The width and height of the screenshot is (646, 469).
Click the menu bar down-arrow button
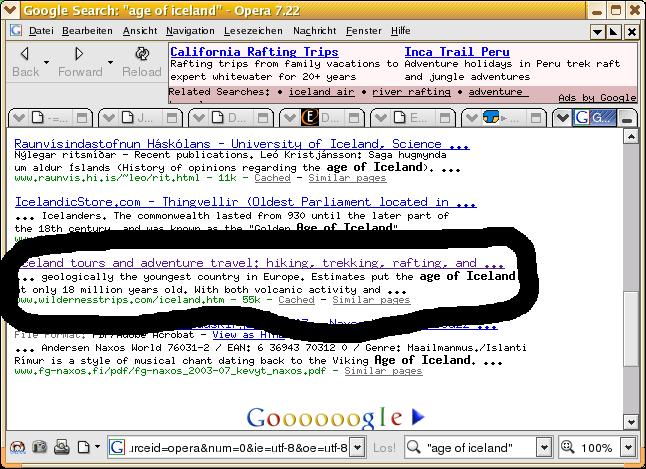pos(597,32)
